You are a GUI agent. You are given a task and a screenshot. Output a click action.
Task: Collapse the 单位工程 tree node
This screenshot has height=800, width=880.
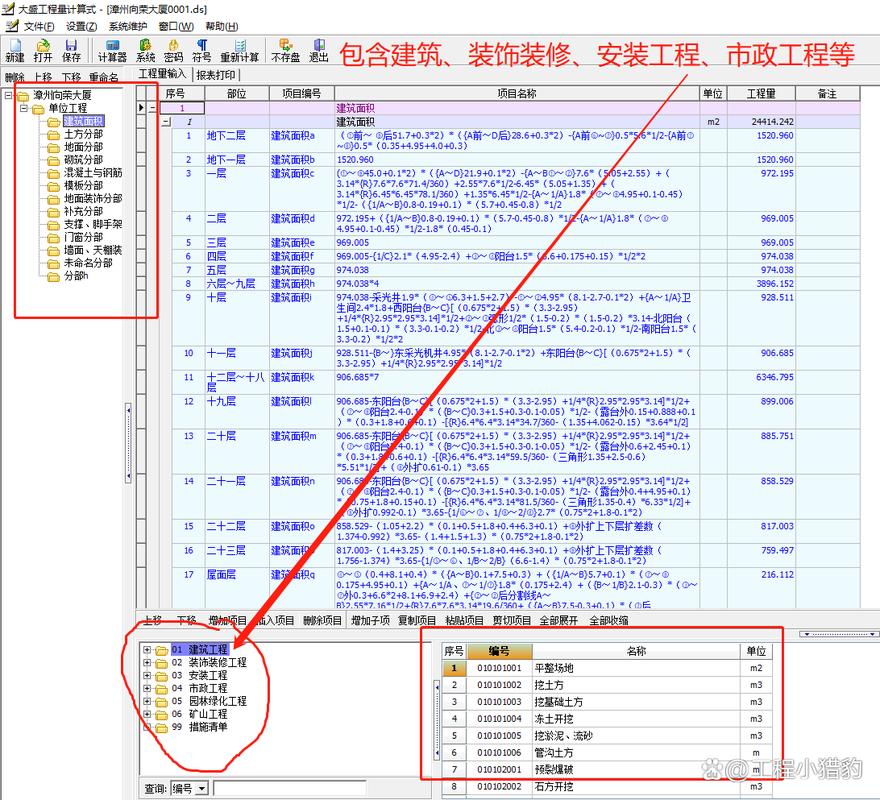[25, 108]
